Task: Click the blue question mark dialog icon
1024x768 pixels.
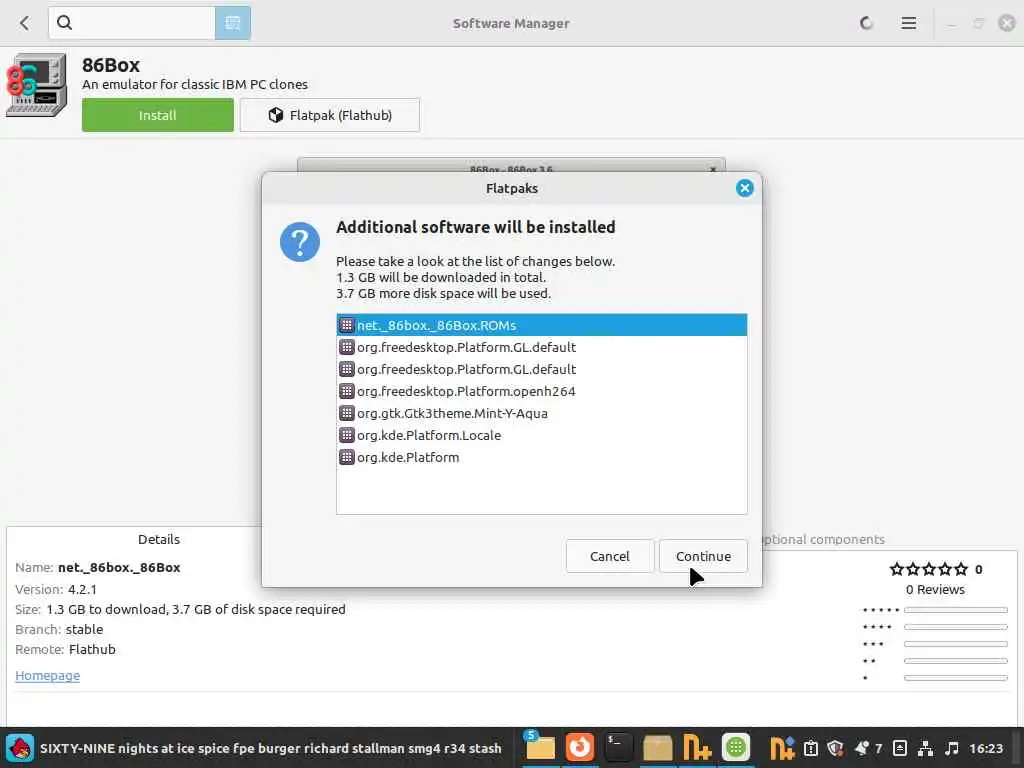Action: coord(300,242)
